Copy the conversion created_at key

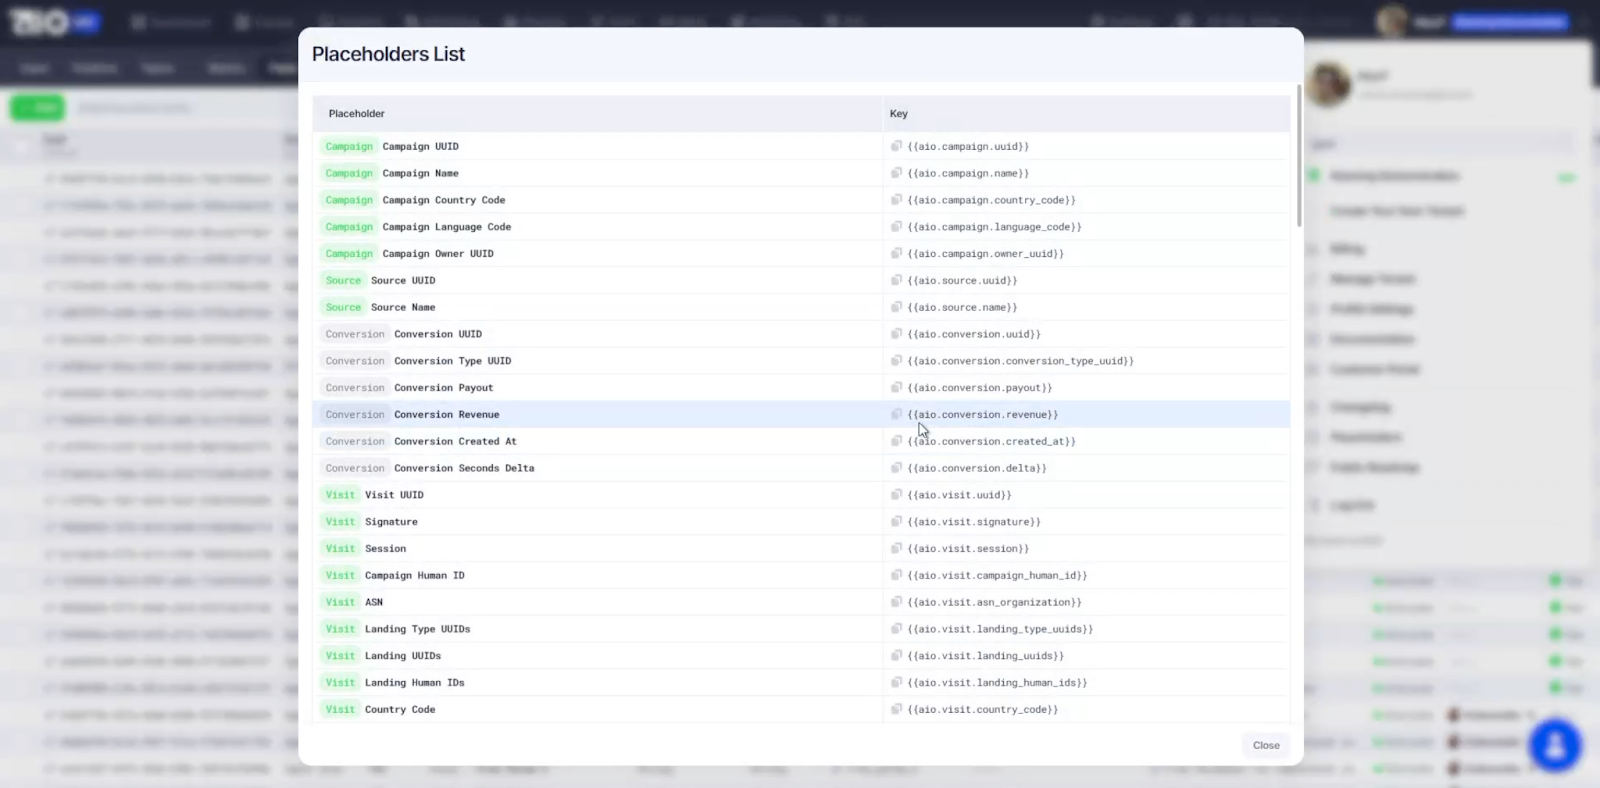coord(896,441)
